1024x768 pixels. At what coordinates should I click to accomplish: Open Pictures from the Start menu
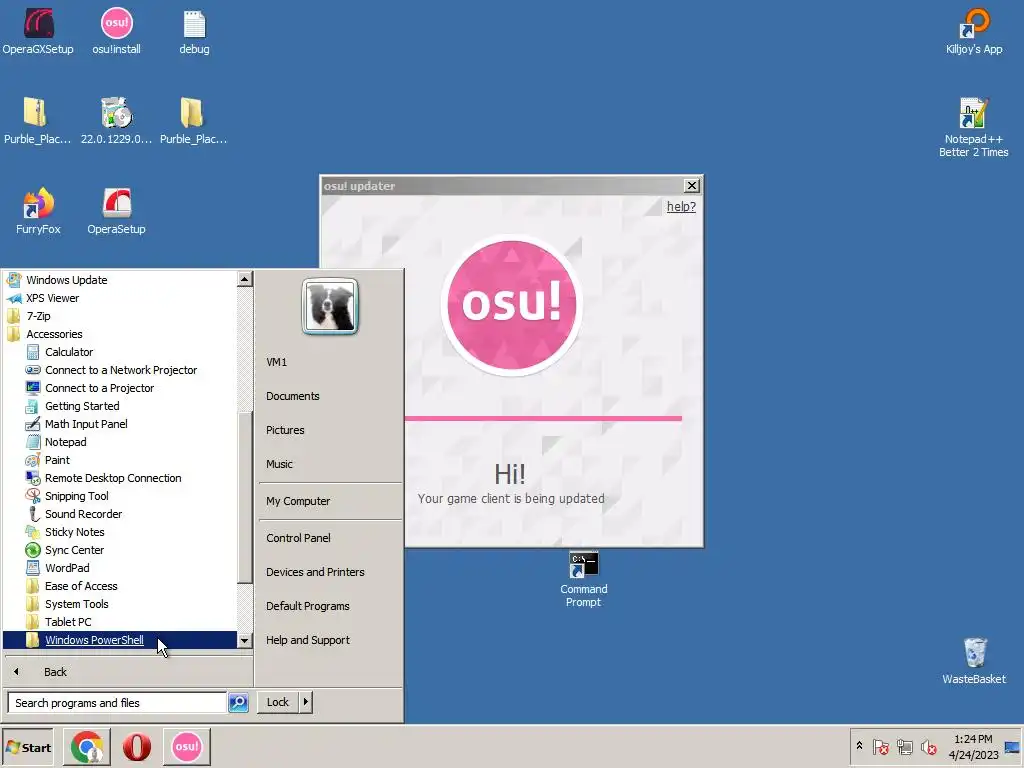point(330,430)
